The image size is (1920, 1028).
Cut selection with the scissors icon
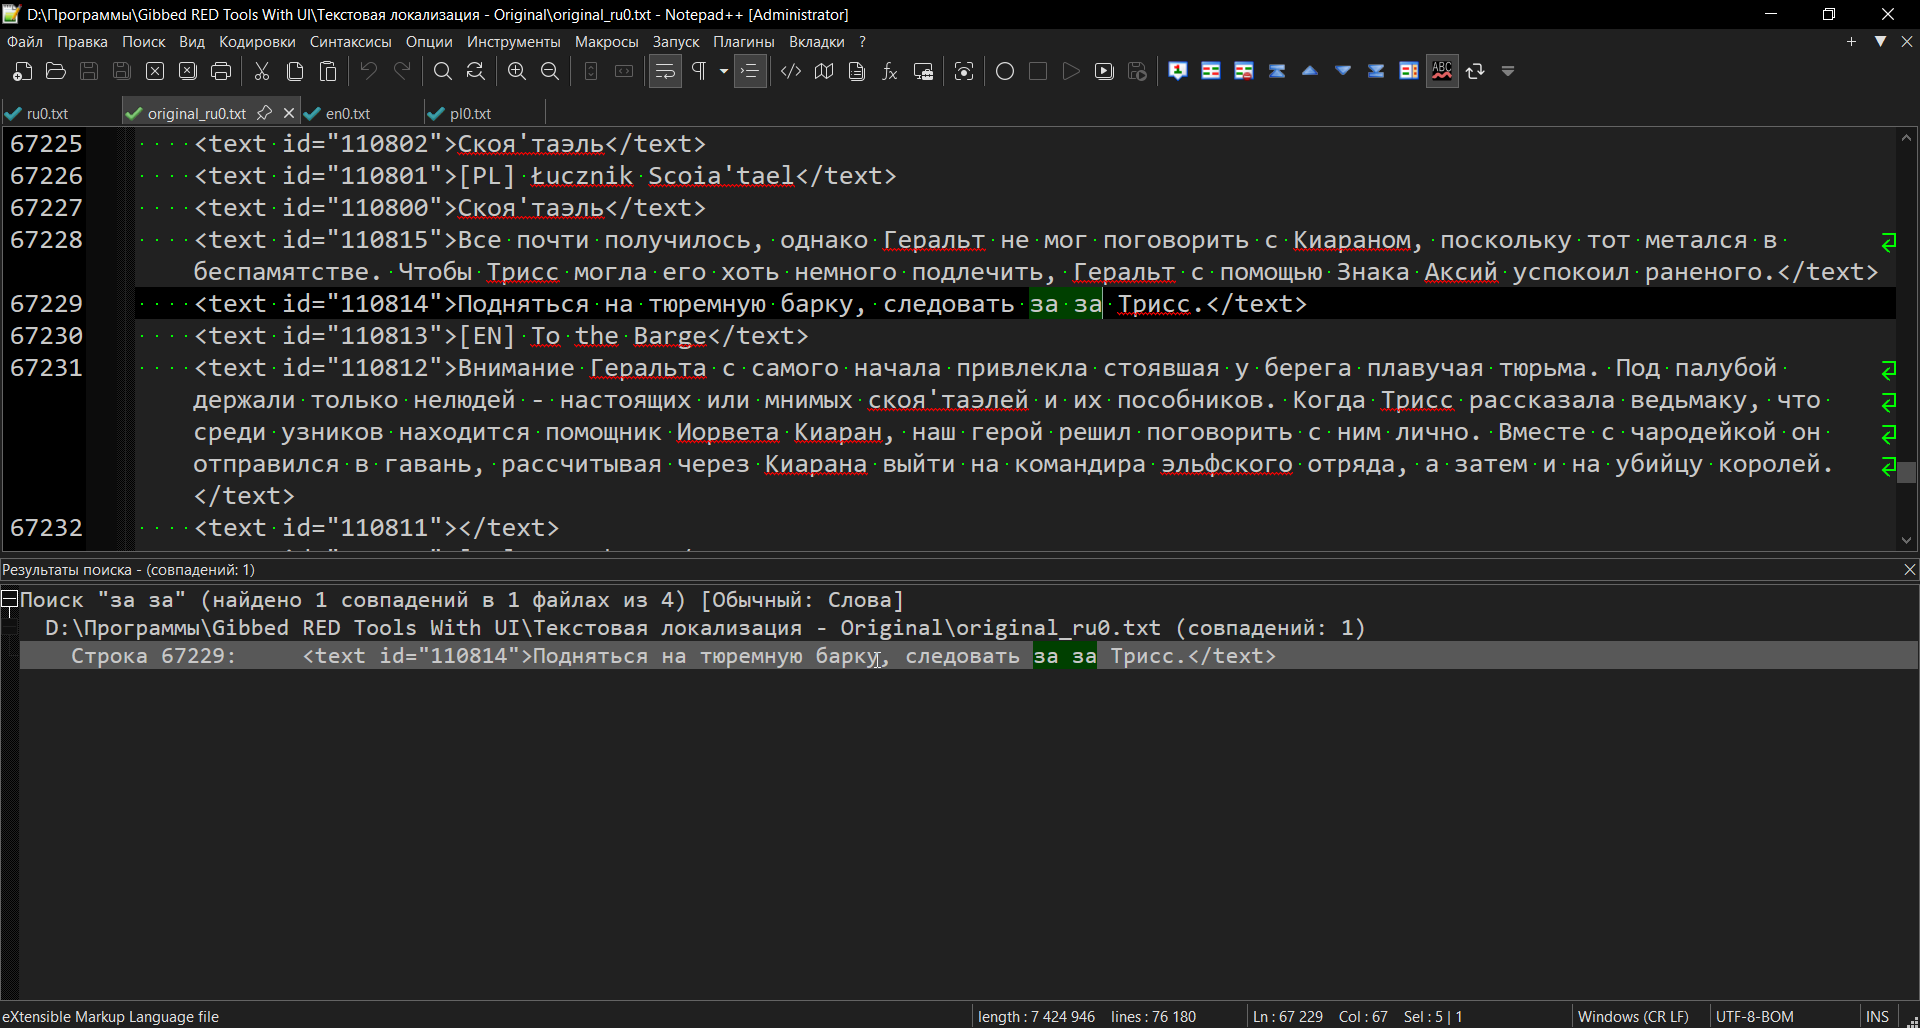coord(262,71)
